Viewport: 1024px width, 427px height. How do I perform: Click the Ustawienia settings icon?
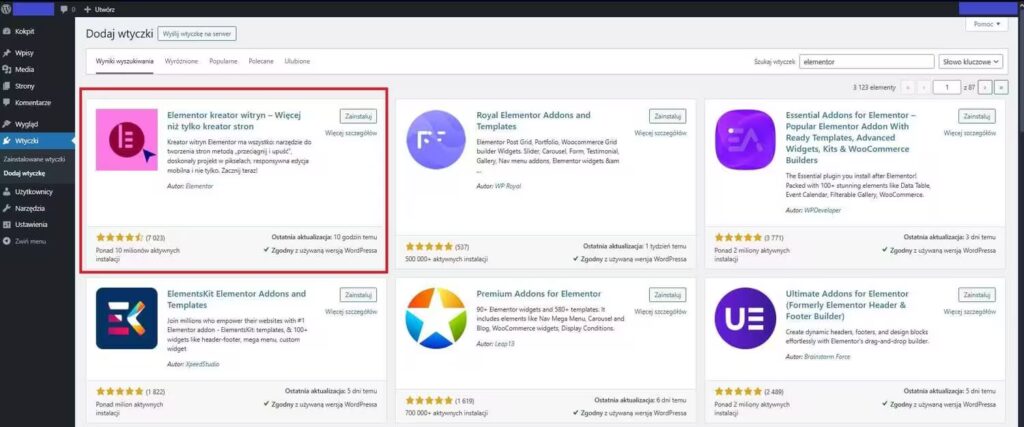point(7,225)
